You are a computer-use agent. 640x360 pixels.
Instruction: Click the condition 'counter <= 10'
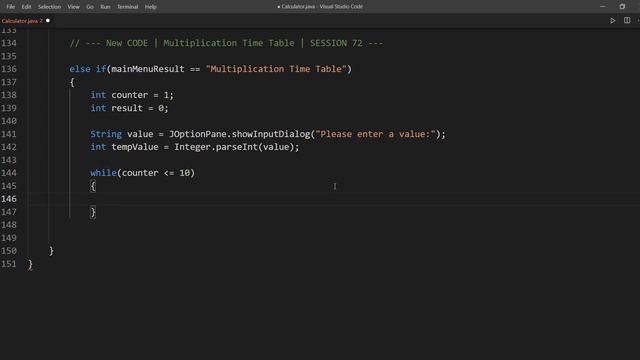[x=156, y=173]
